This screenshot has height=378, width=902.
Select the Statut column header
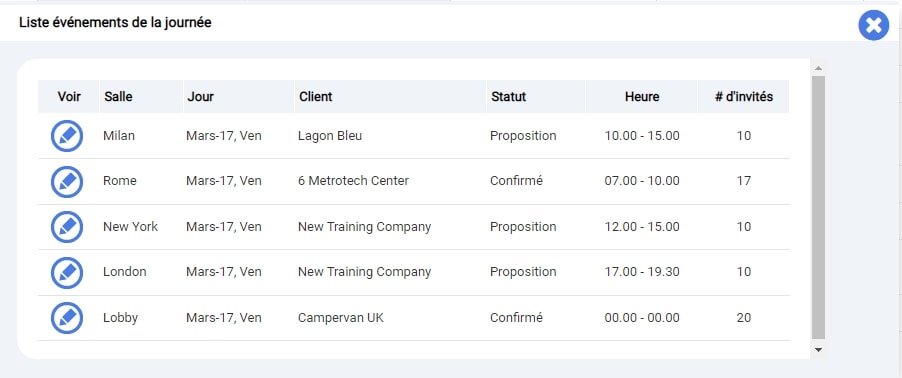pos(509,97)
